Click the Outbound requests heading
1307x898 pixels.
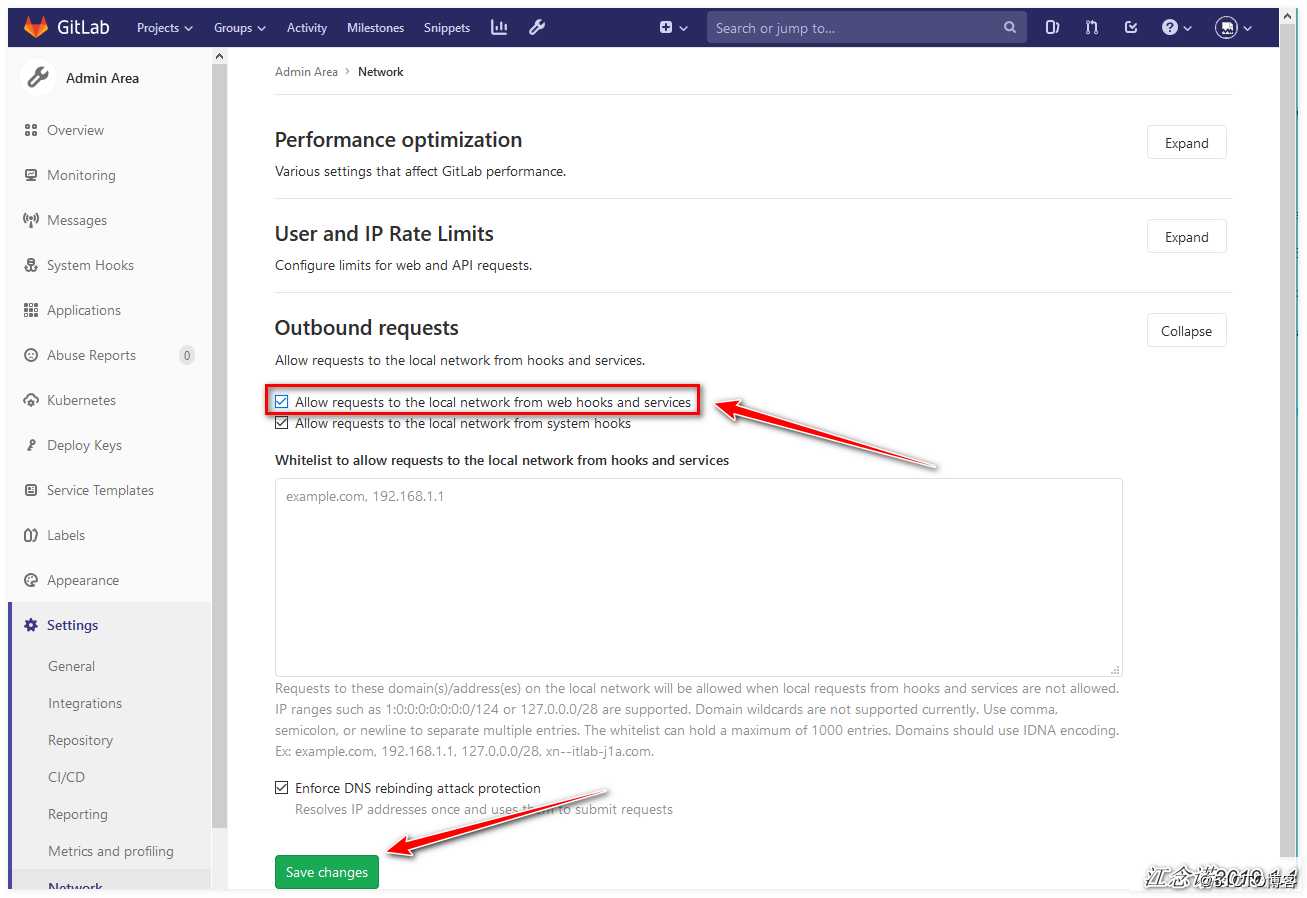pos(367,328)
